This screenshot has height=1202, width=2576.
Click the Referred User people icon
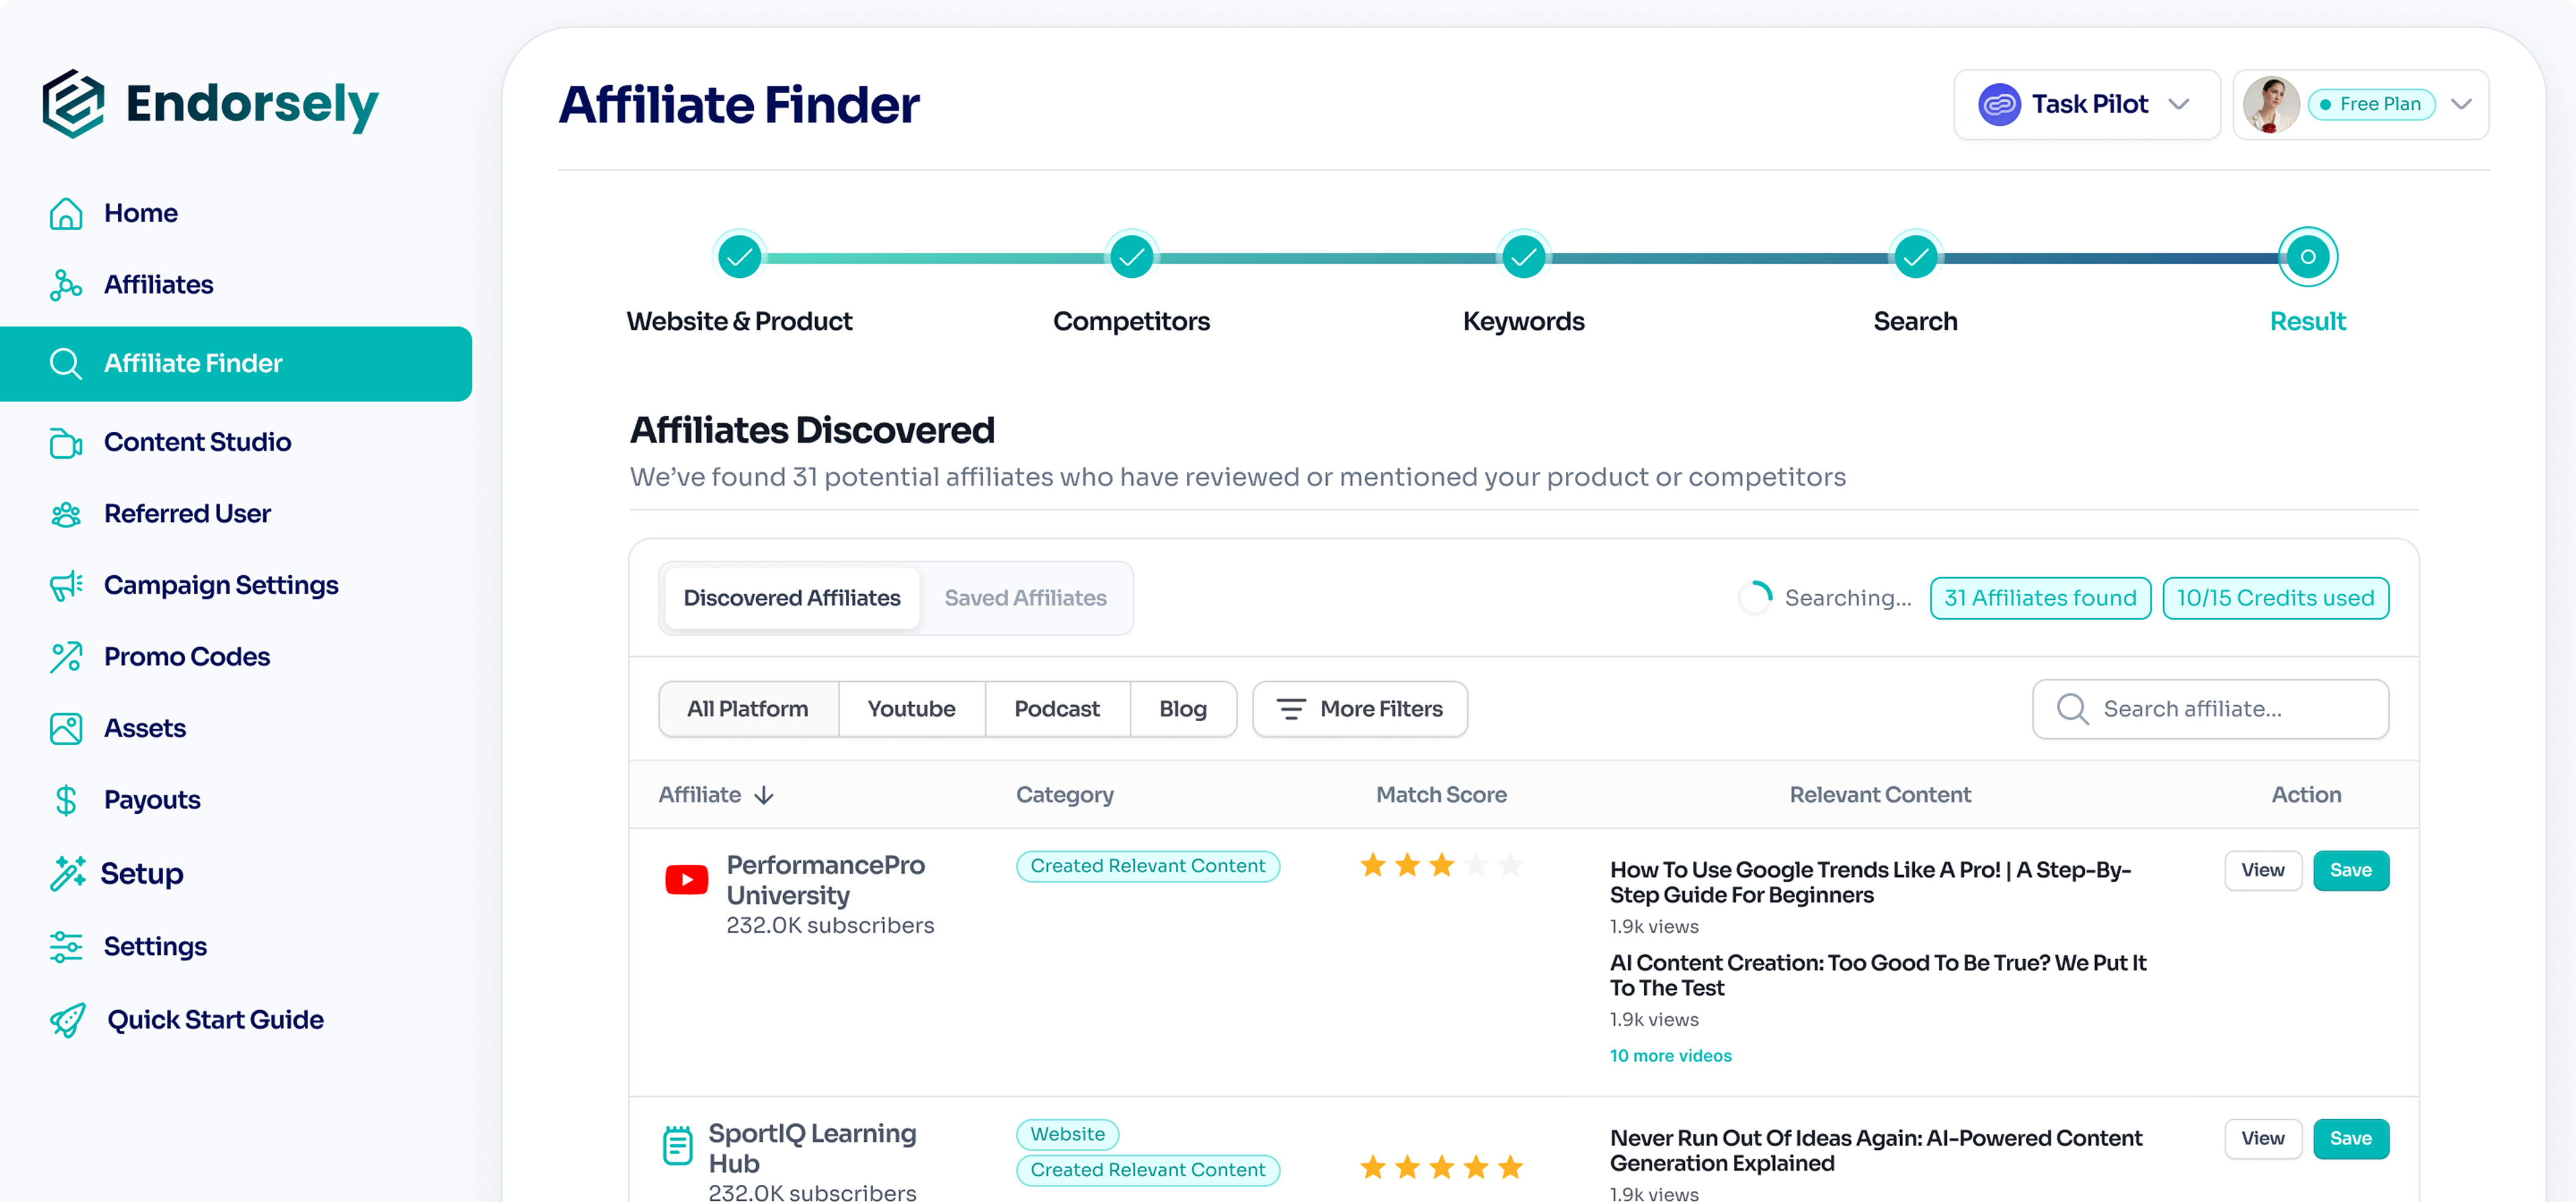tap(66, 514)
